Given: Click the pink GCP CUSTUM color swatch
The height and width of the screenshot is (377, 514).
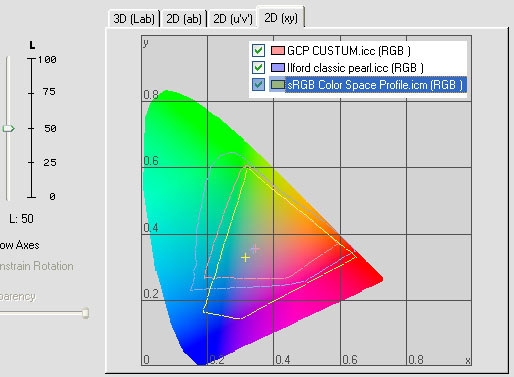Looking at the screenshot, I should click(278, 51).
